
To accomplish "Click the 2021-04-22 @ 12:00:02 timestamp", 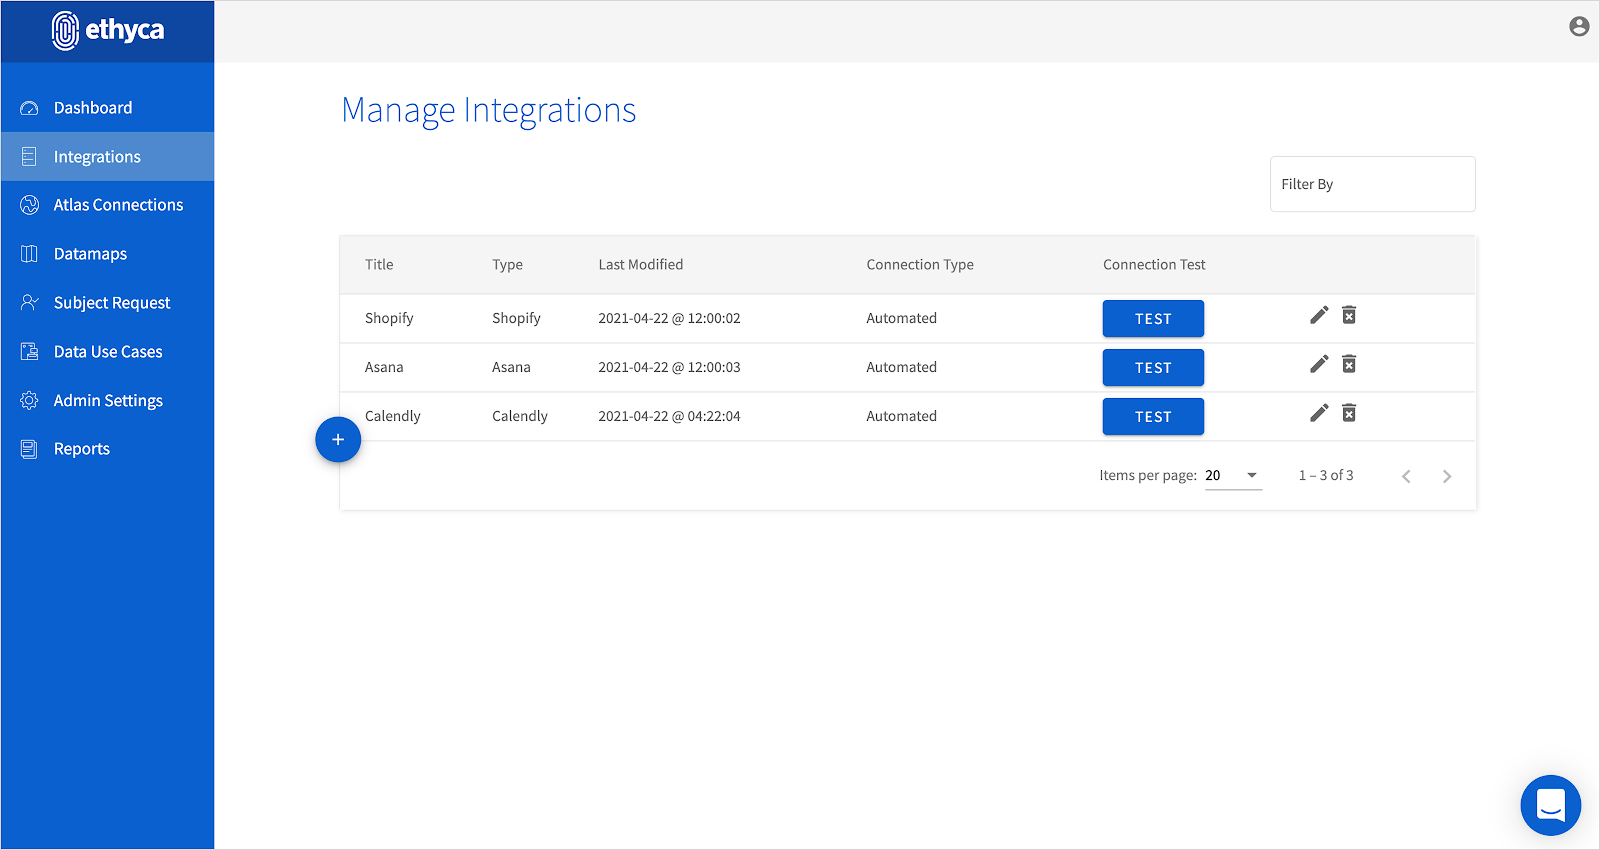I will point(669,318).
